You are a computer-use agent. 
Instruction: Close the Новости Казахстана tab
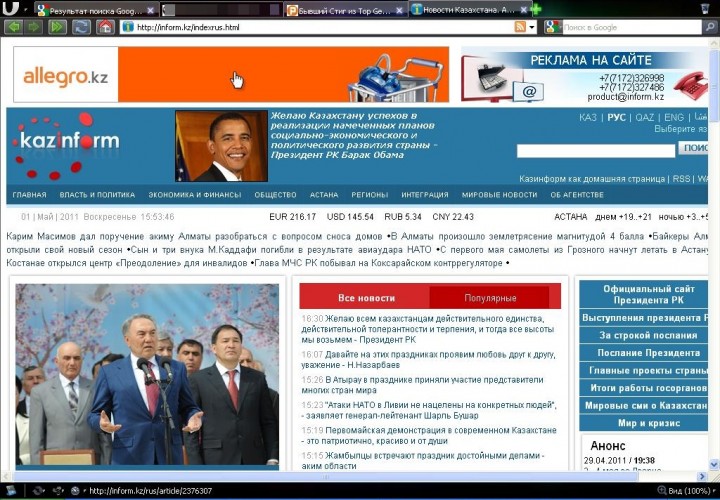point(524,9)
